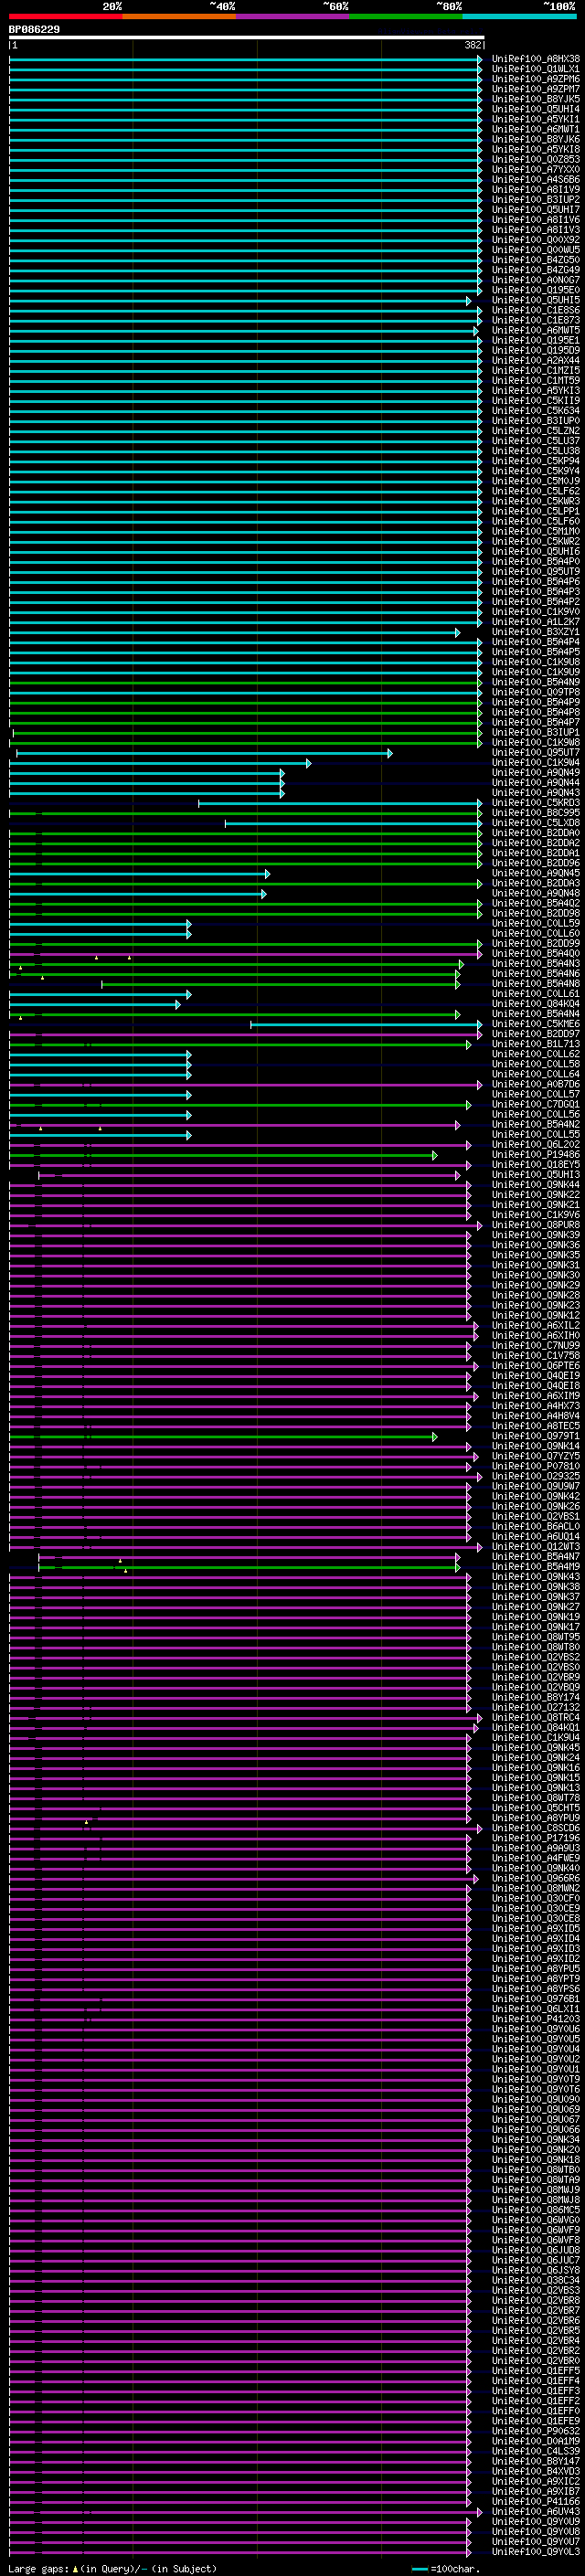This screenshot has height=2576, width=585.
Task: Select the UniRef100_C5M1M0 label
Action: [x=536, y=531]
